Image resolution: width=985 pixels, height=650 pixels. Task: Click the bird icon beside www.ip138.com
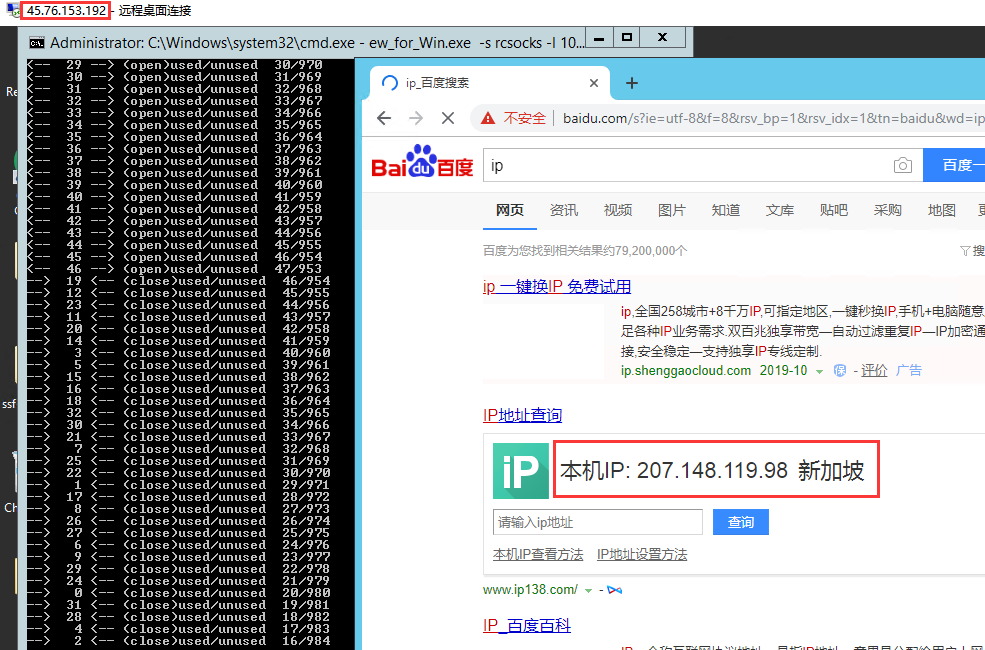pos(616,591)
